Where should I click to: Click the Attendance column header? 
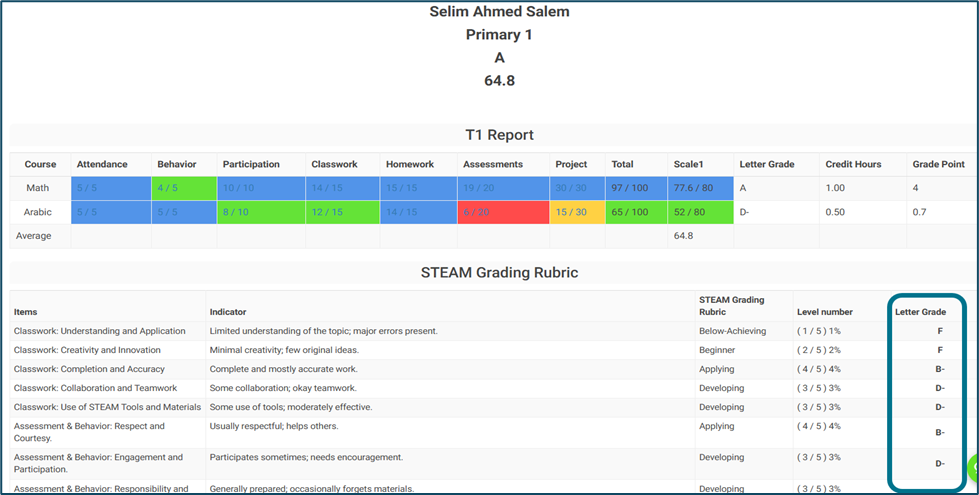102,164
